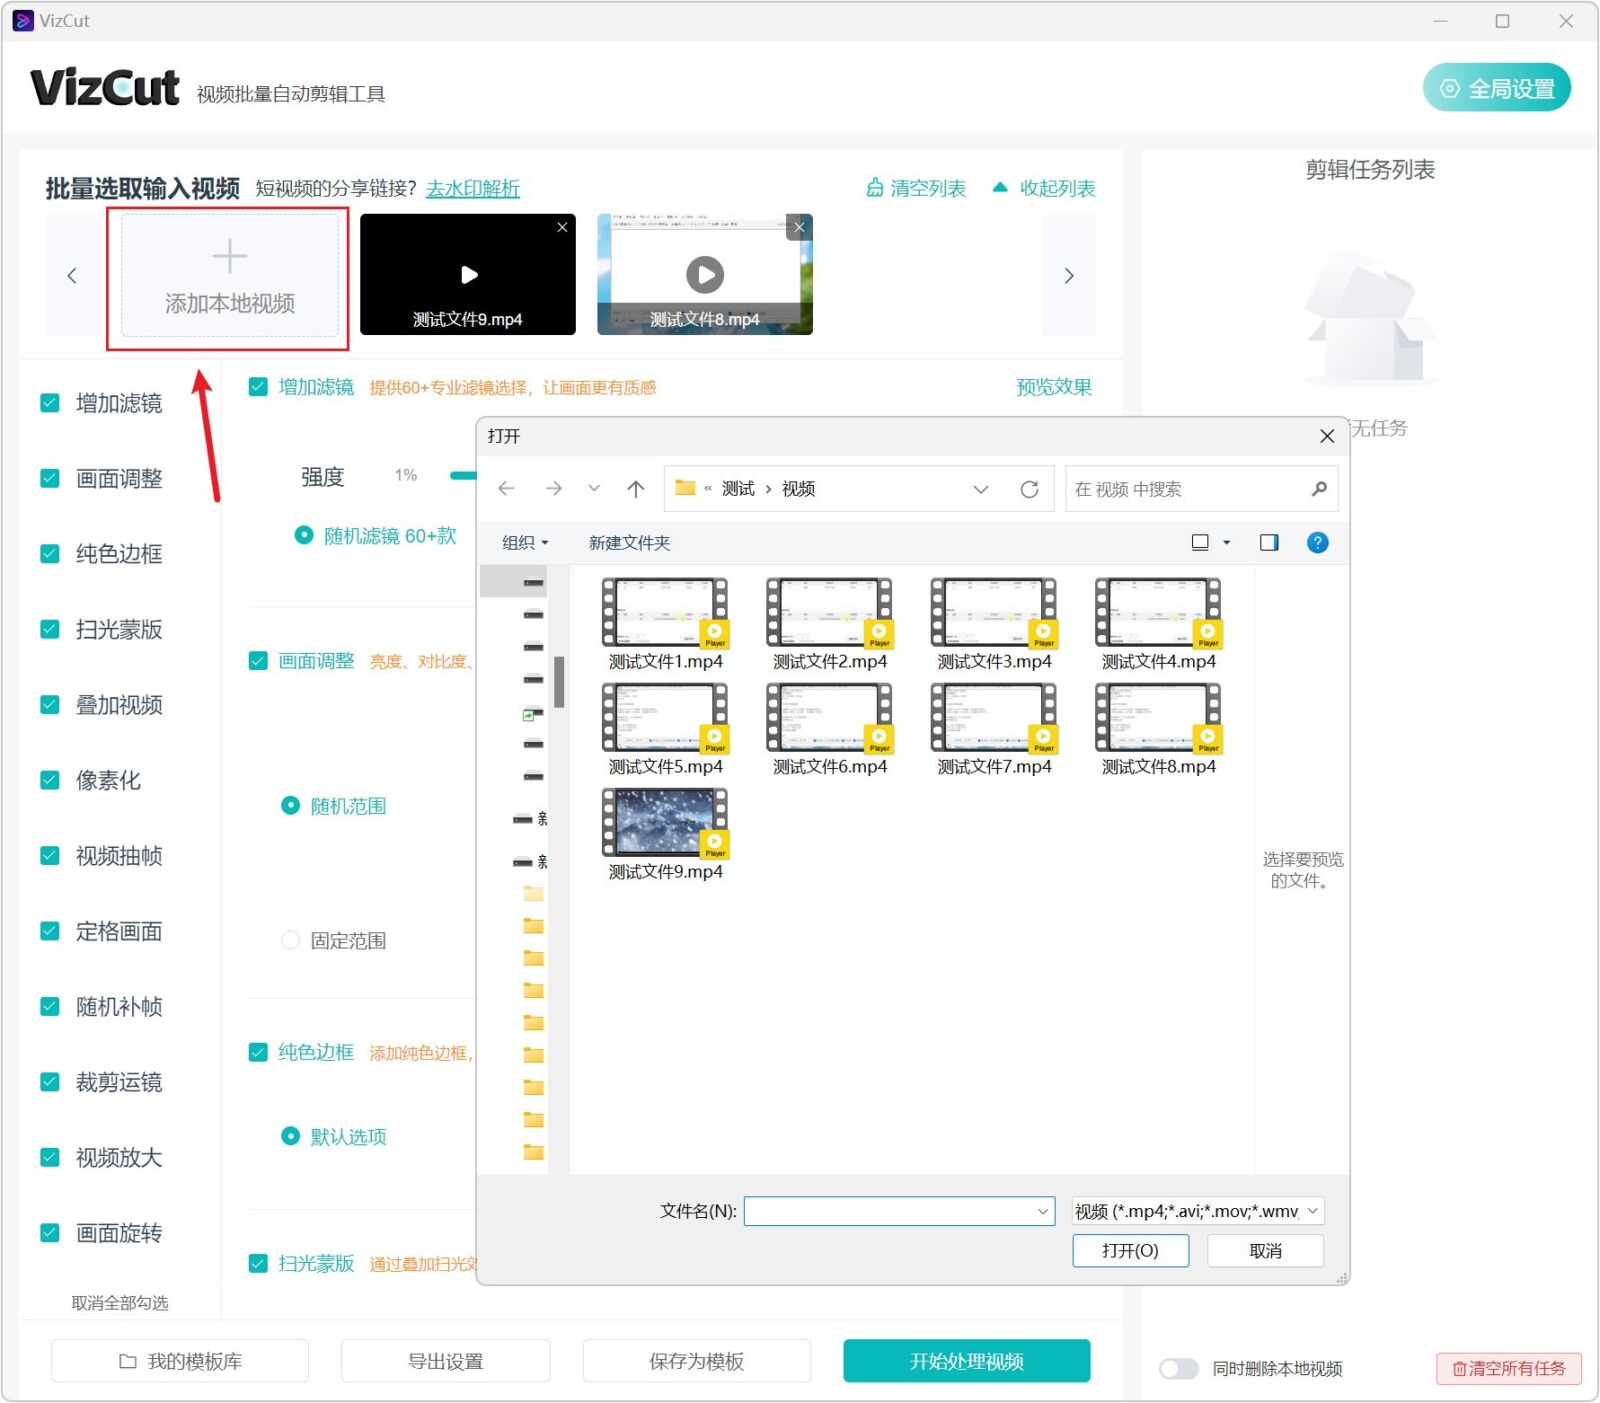Click the 导出设置 button
Viewport: 1600px width, 1403px height.
(x=446, y=1361)
